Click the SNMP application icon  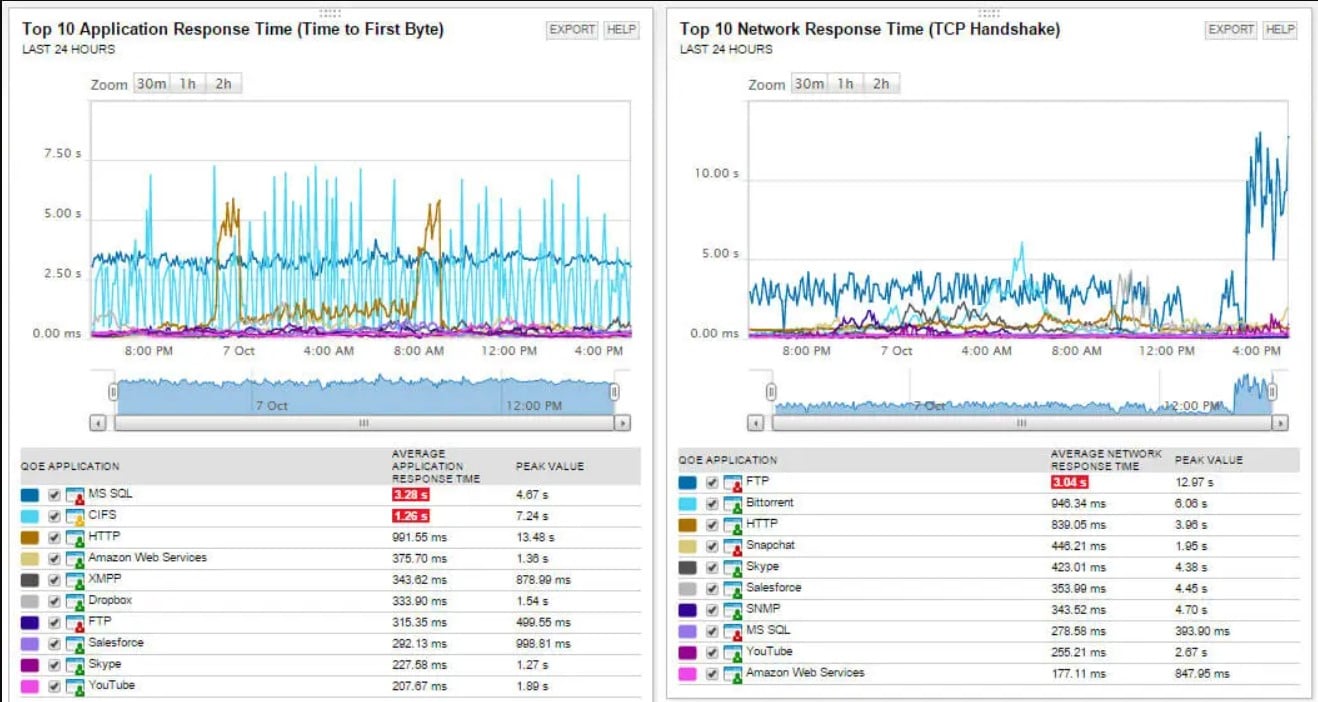[733, 609]
